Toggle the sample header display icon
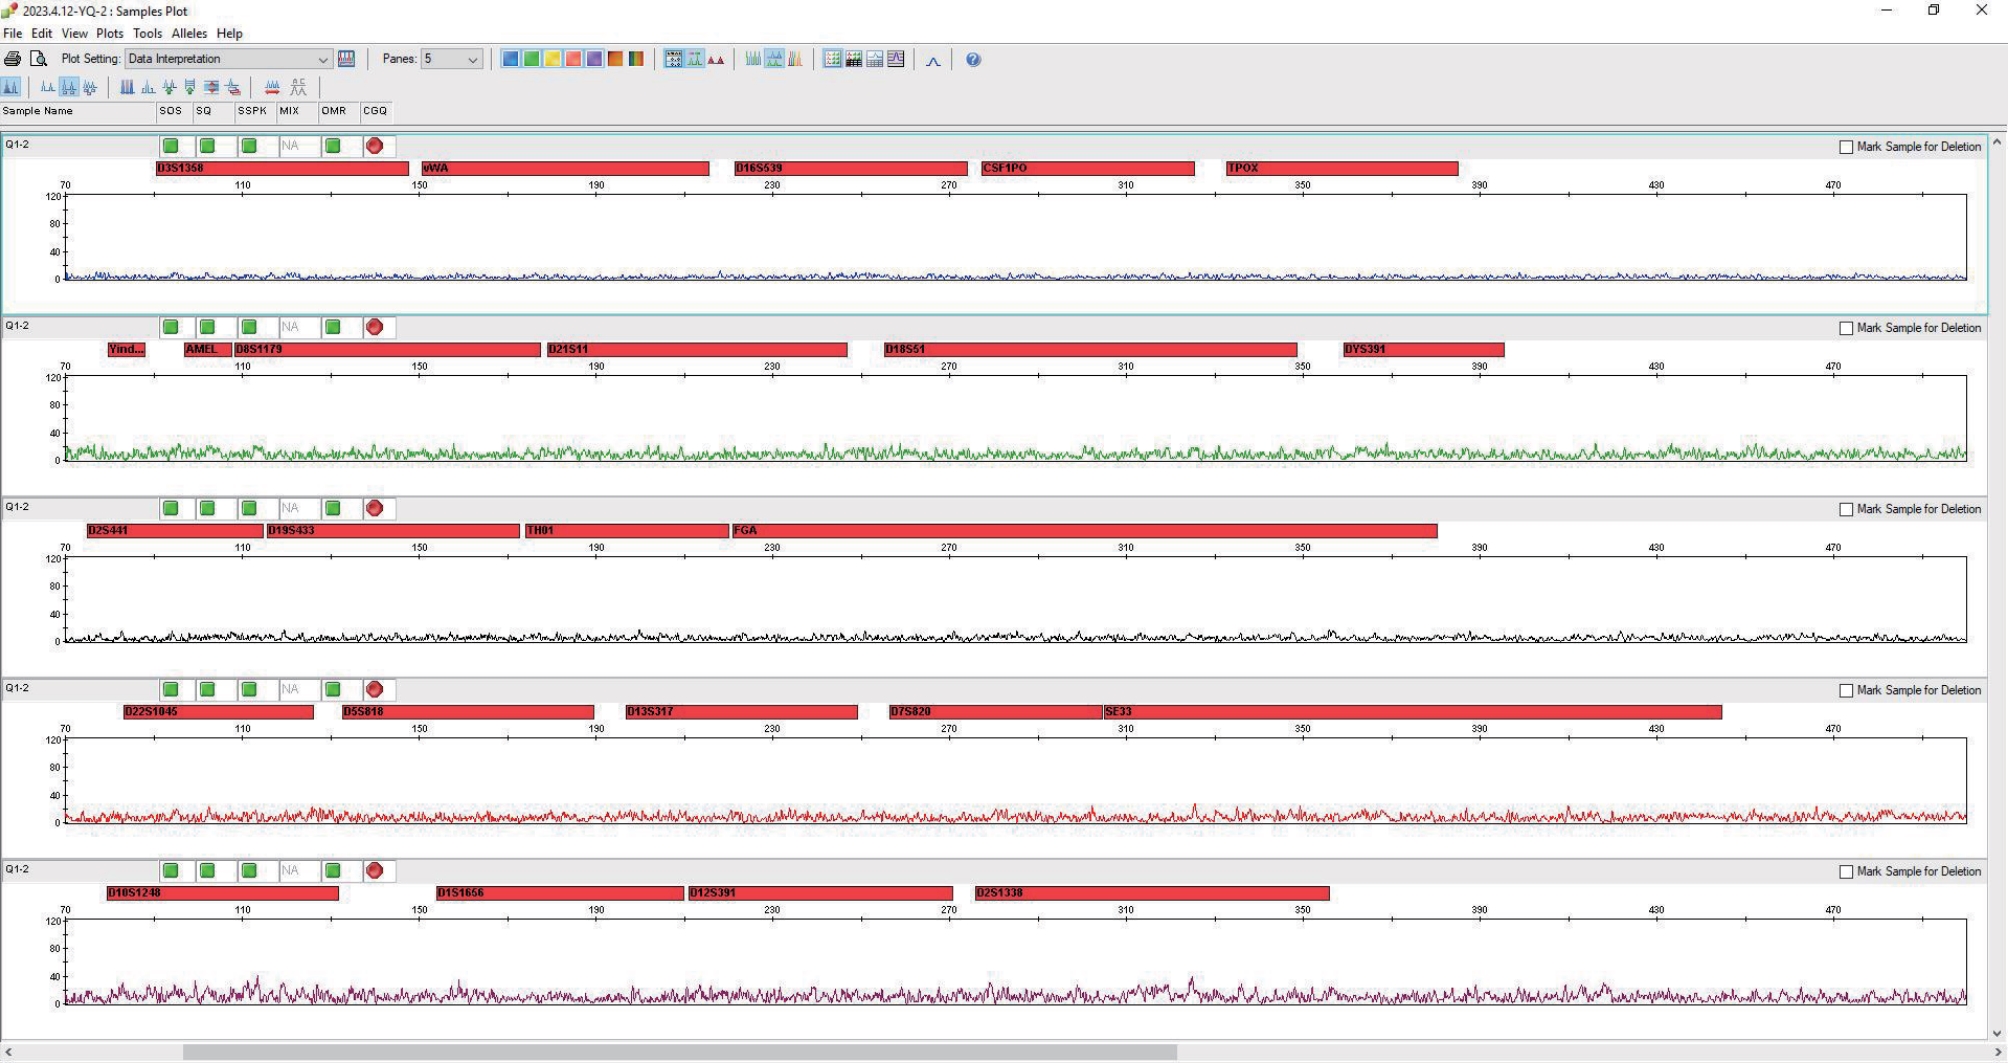The width and height of the screenshot is (2008, 1063). pos(673,59)
